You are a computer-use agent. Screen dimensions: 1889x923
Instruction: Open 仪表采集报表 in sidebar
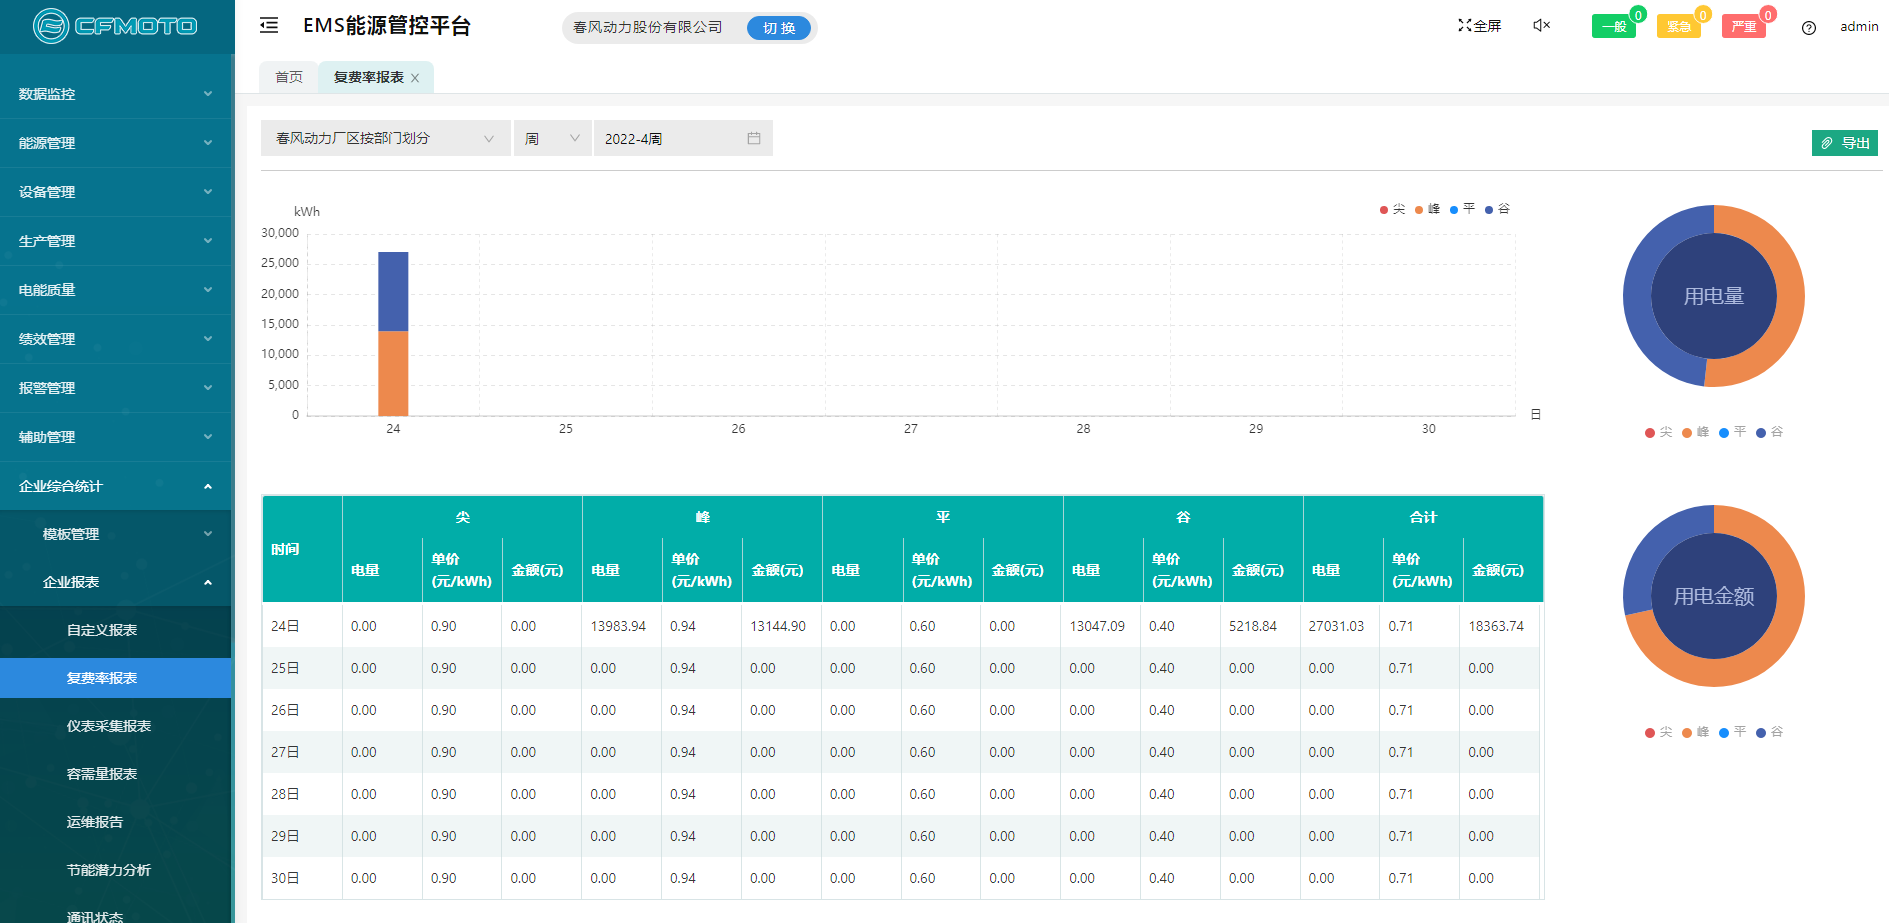click(109, 726)
